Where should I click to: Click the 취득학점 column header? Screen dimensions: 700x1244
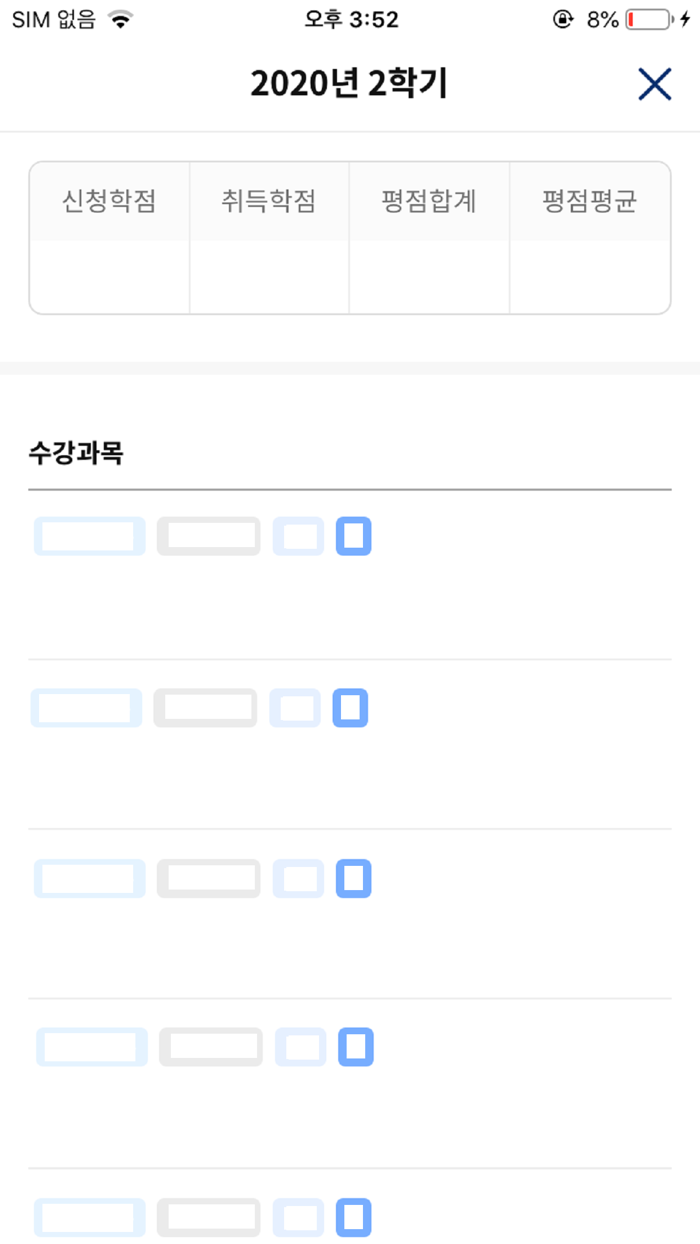tap(268, 201)
